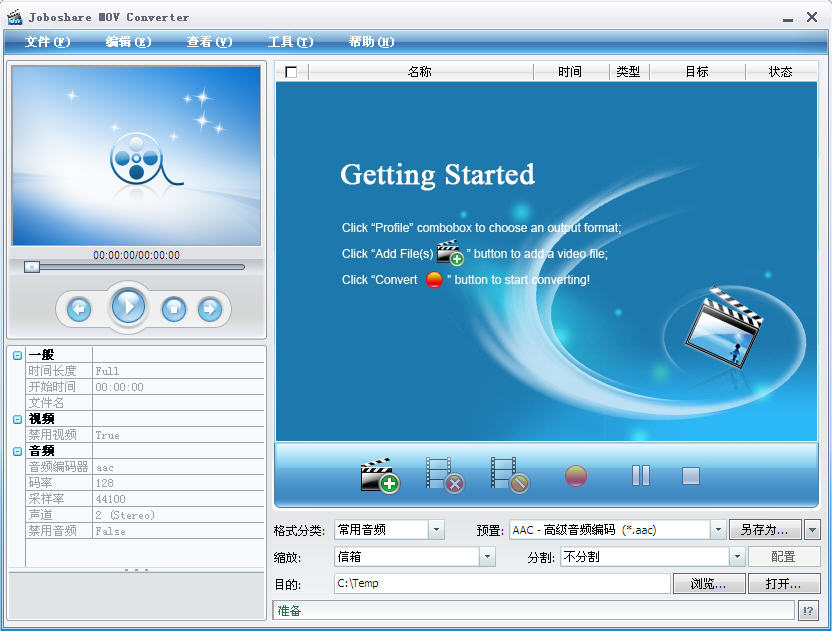Click the 名称 column header

click(x=420, y=72)
